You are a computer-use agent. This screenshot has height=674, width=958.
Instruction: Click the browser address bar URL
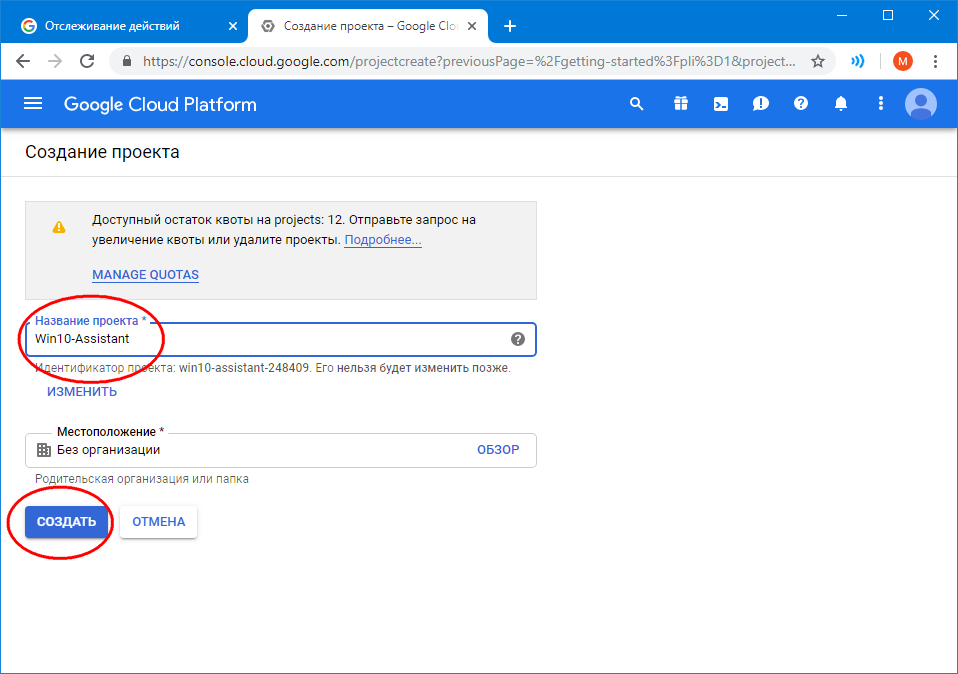point(469,61)
